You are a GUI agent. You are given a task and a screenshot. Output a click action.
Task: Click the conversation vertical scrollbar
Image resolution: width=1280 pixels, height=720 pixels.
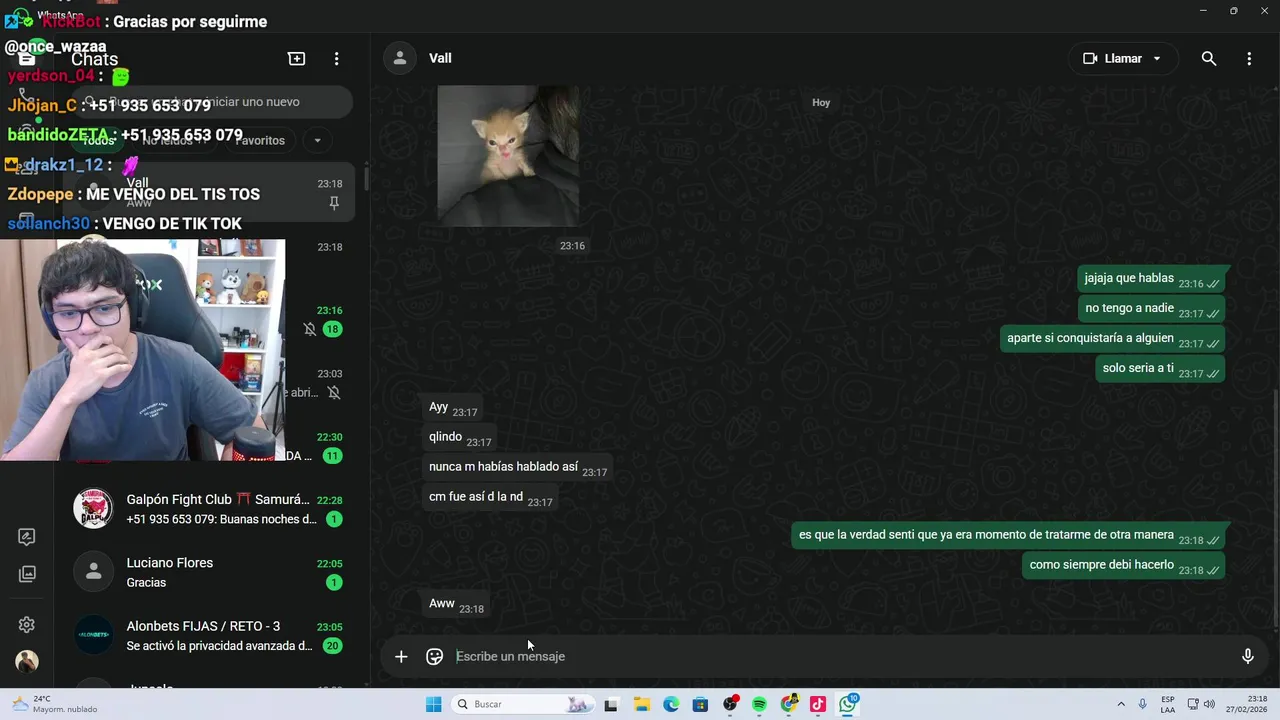coord(1276,510)
